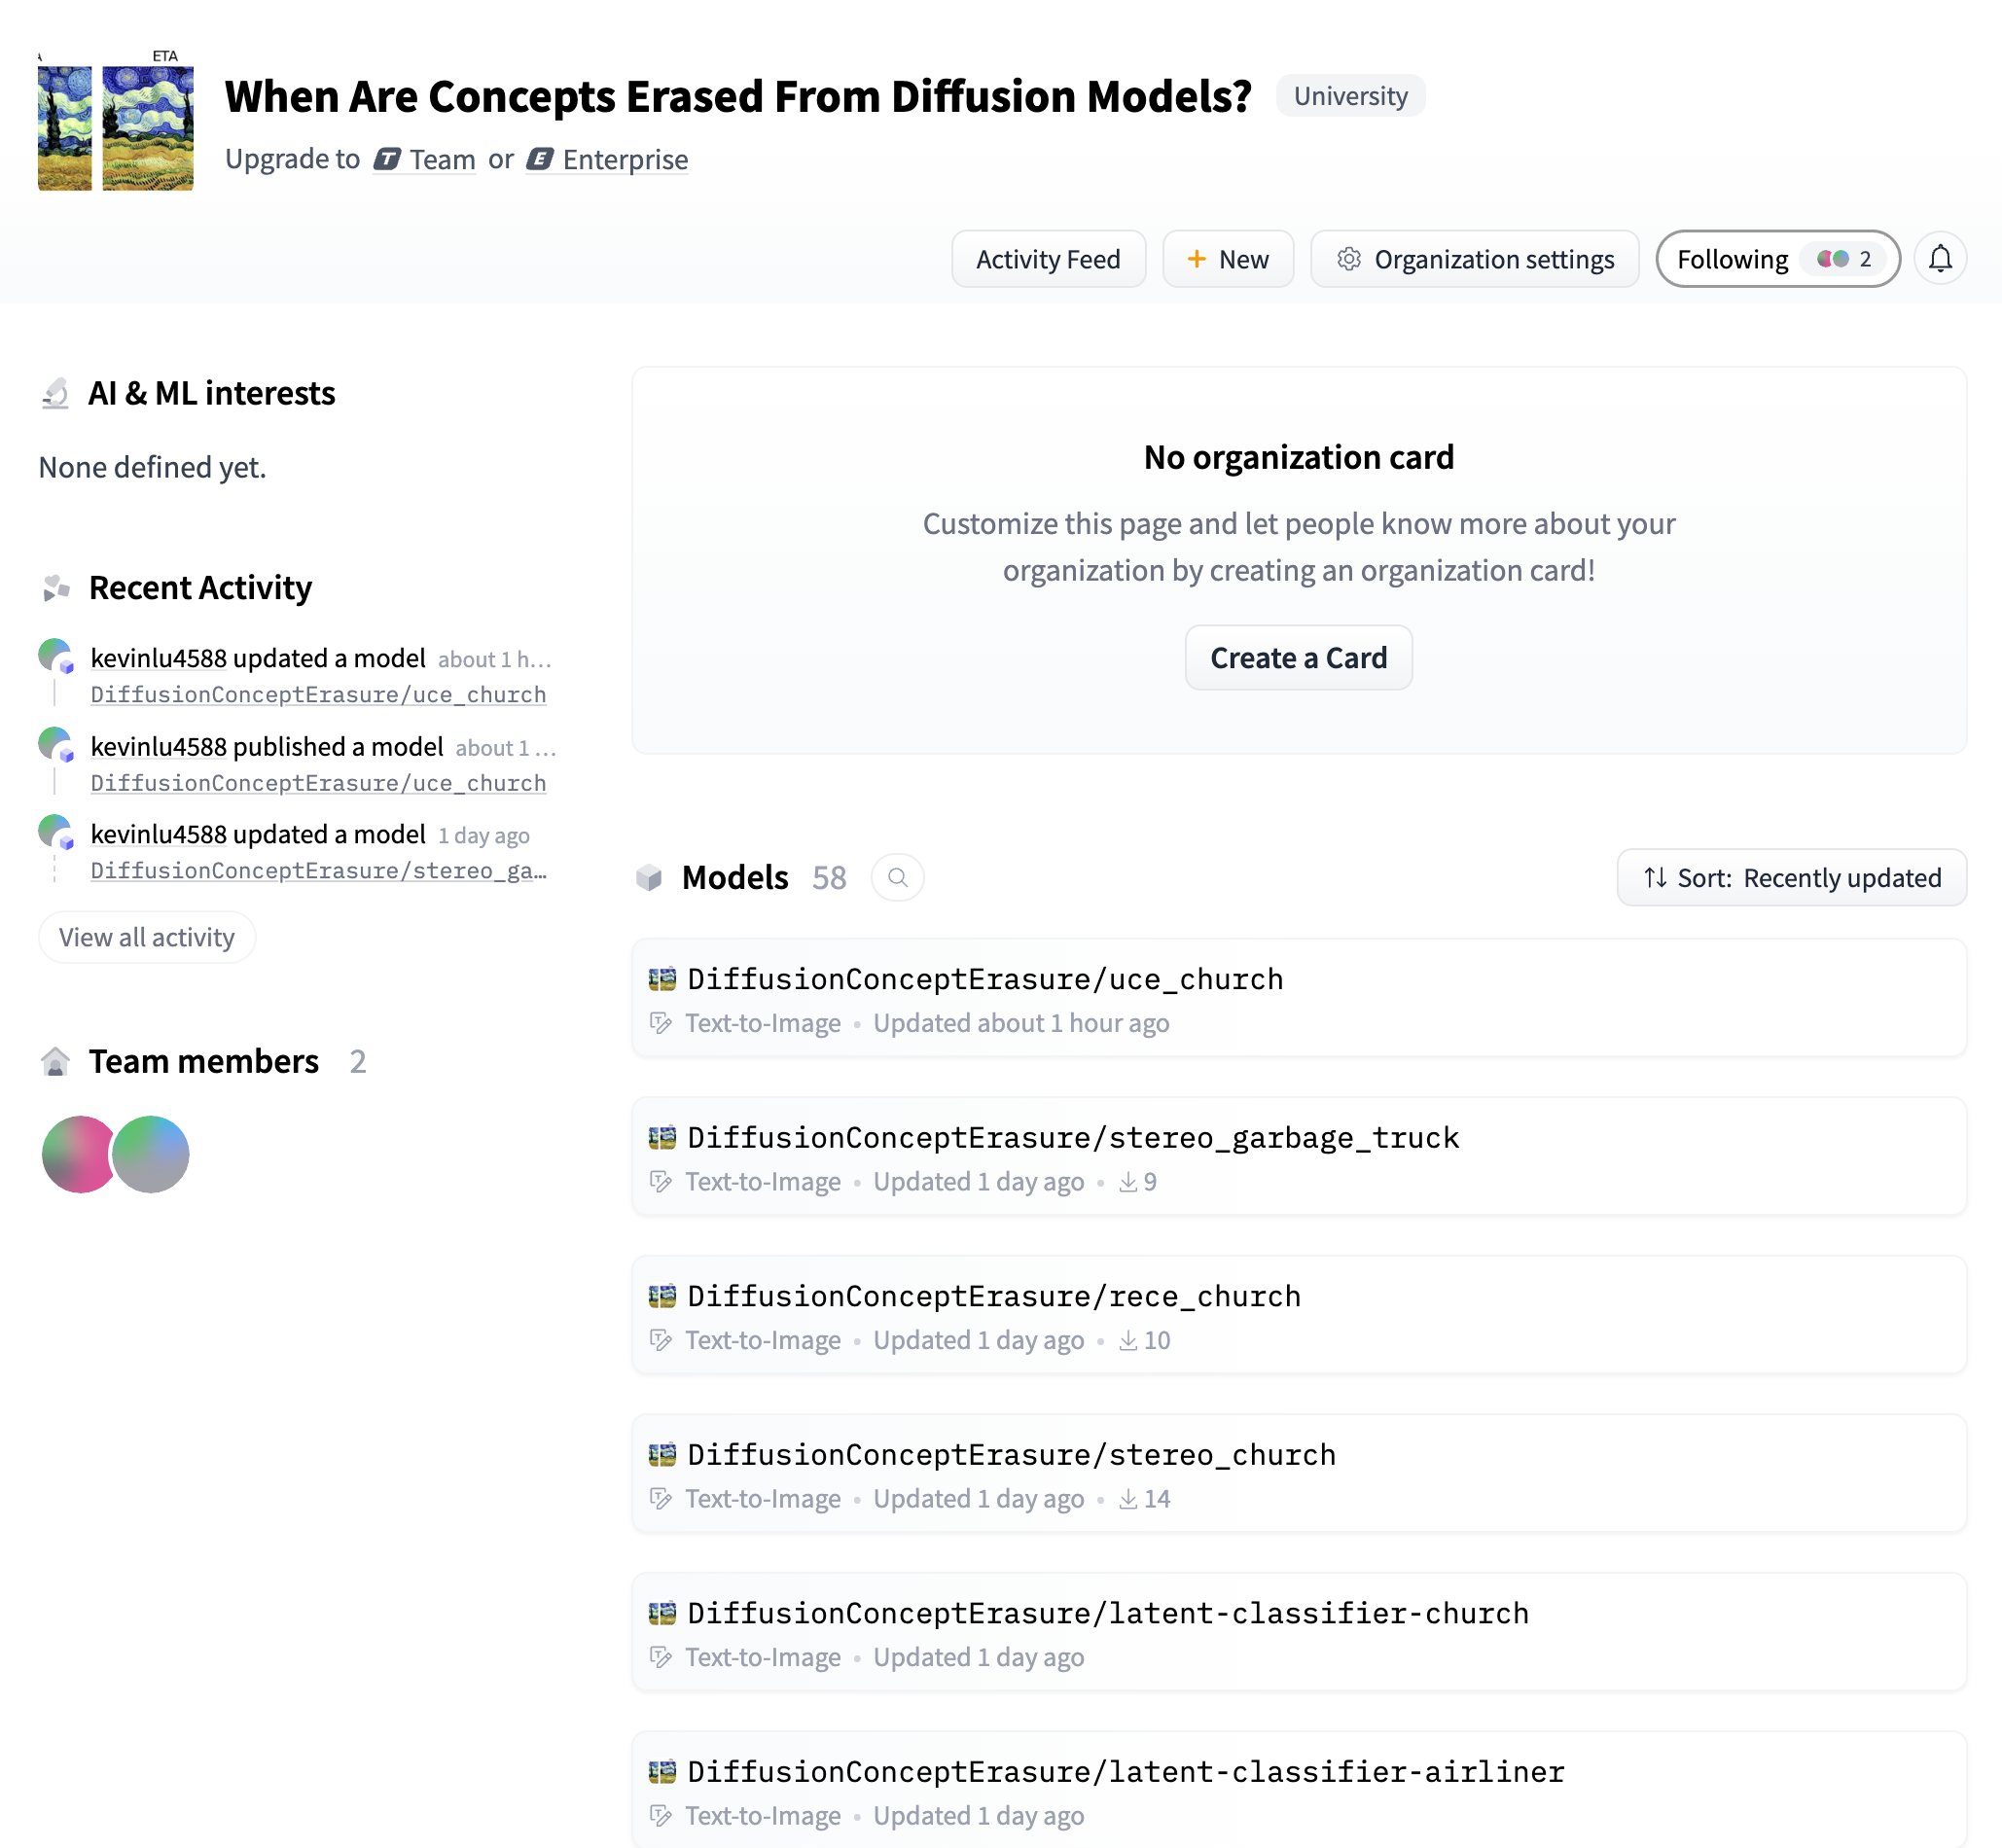Expand activity with View all activity
This screenshot has height=1848, width=2002.
click(146, 937)
